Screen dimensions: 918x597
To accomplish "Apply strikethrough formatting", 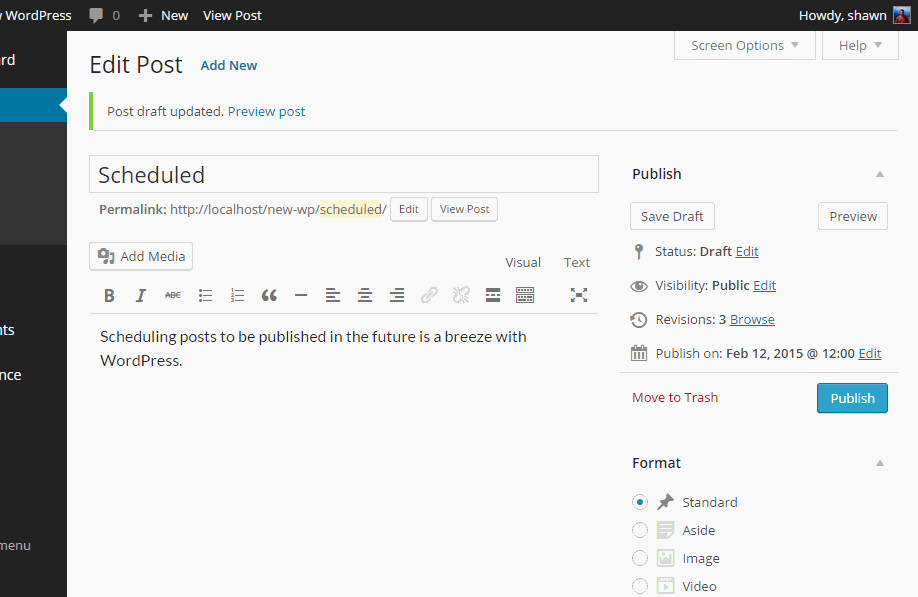I will [173, 296].
